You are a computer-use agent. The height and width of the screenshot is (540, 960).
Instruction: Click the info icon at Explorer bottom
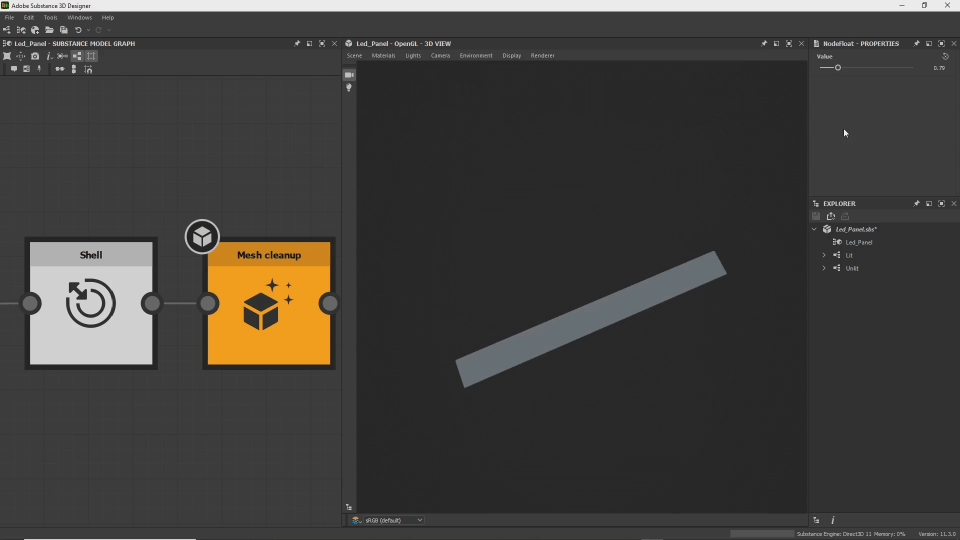pos(833,520)
